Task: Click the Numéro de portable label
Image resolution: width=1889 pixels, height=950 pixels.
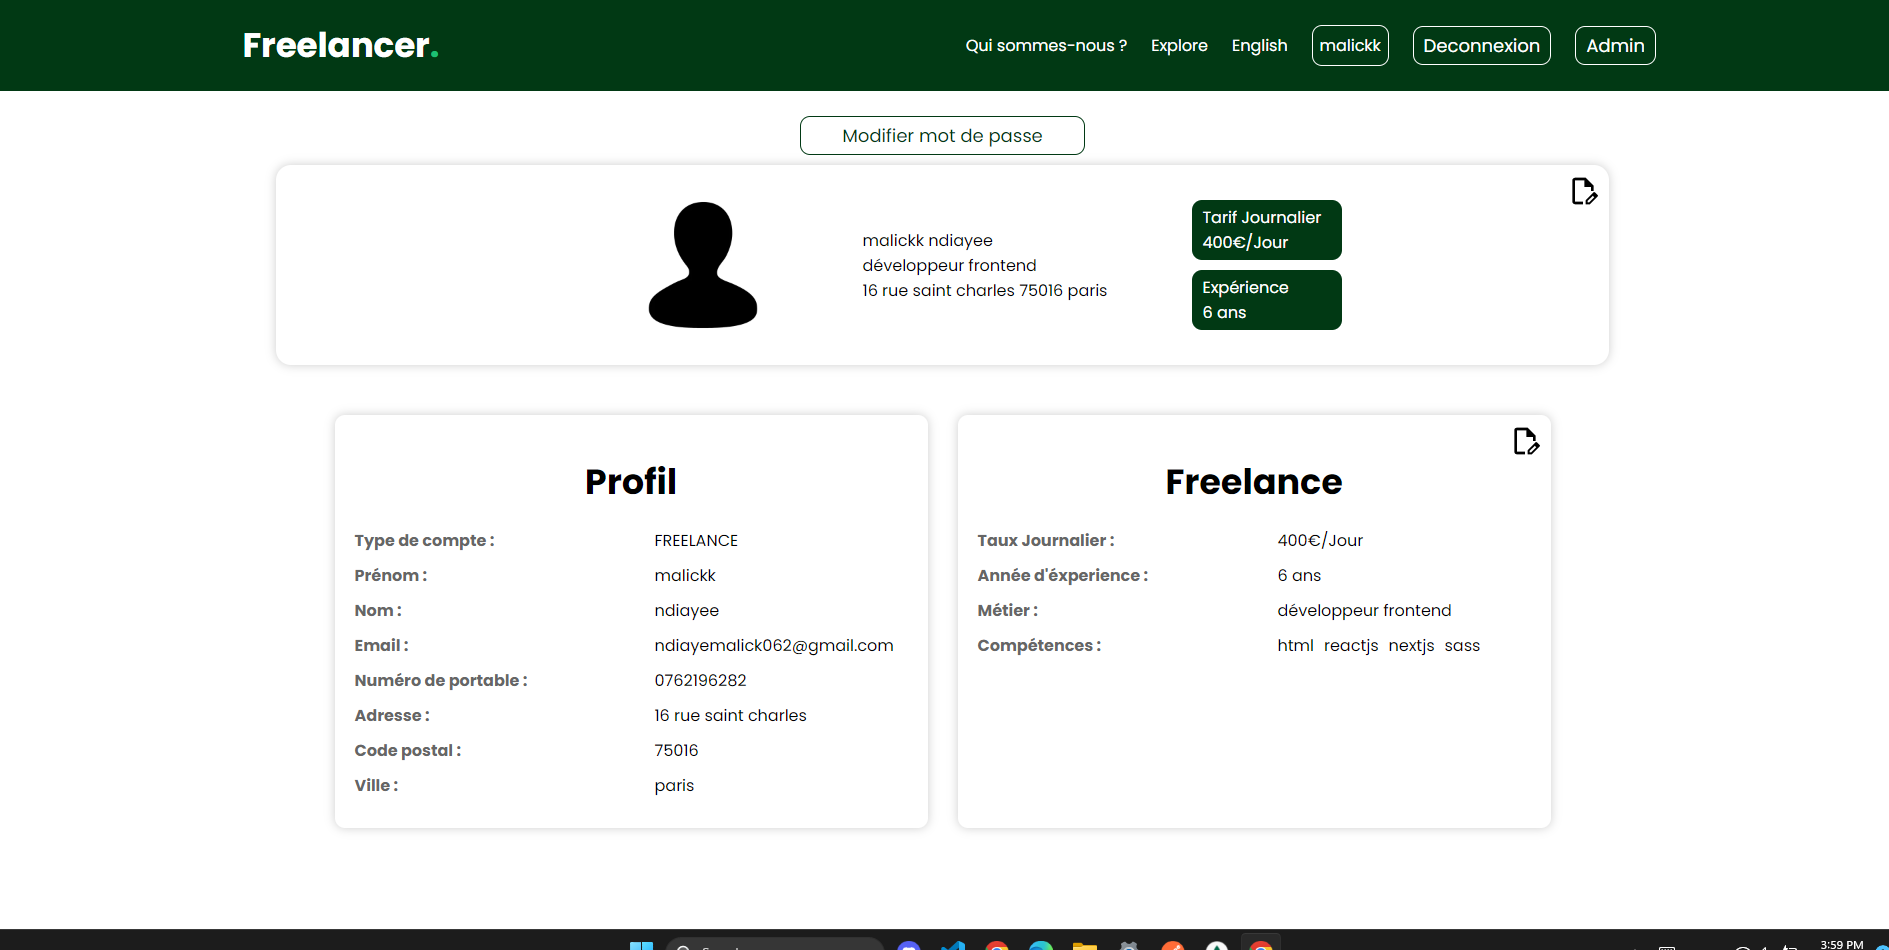Action: tap(441, 681)
